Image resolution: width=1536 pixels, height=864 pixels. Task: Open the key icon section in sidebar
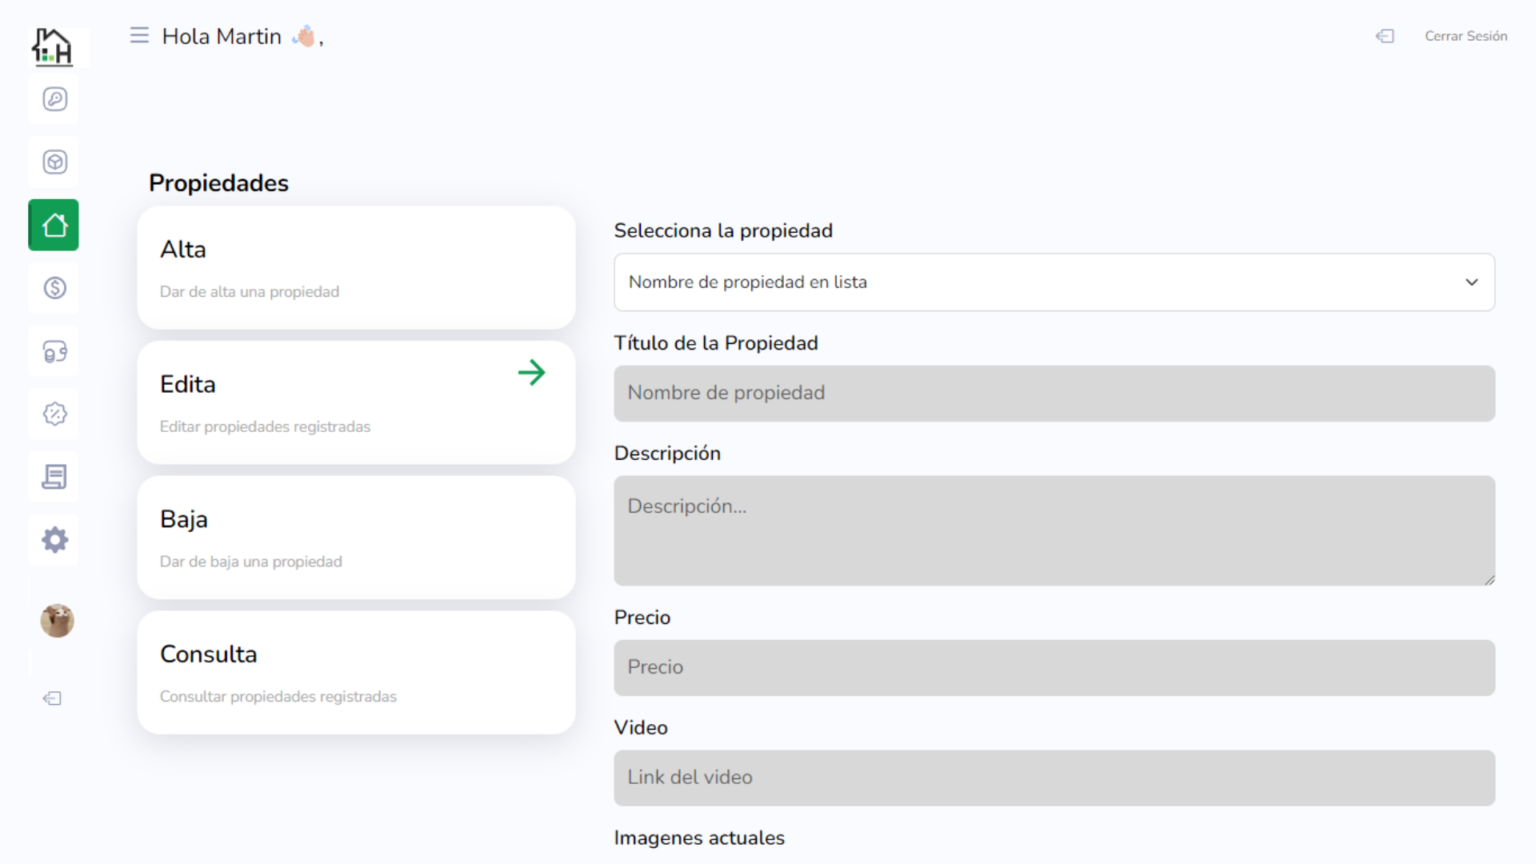(x=55, y=99)
